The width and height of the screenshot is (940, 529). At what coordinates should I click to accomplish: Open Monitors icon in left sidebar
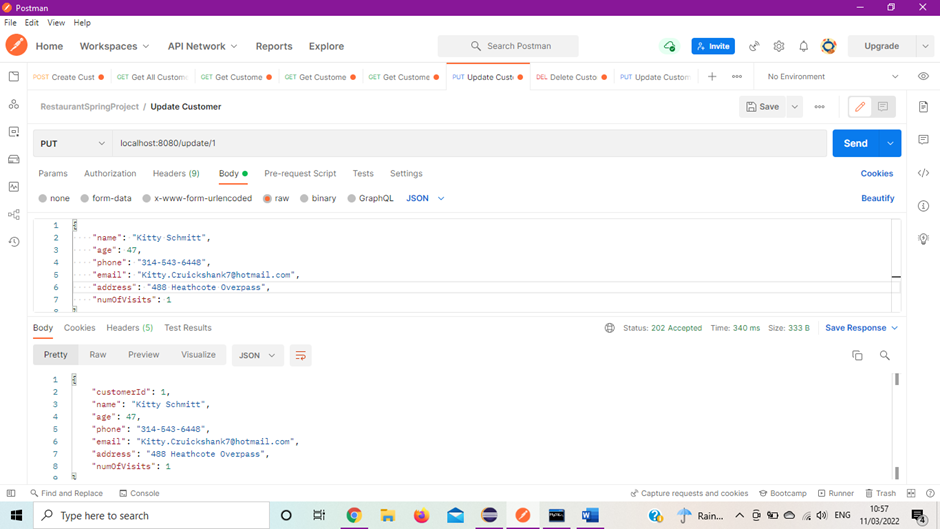tap(14, 187)
